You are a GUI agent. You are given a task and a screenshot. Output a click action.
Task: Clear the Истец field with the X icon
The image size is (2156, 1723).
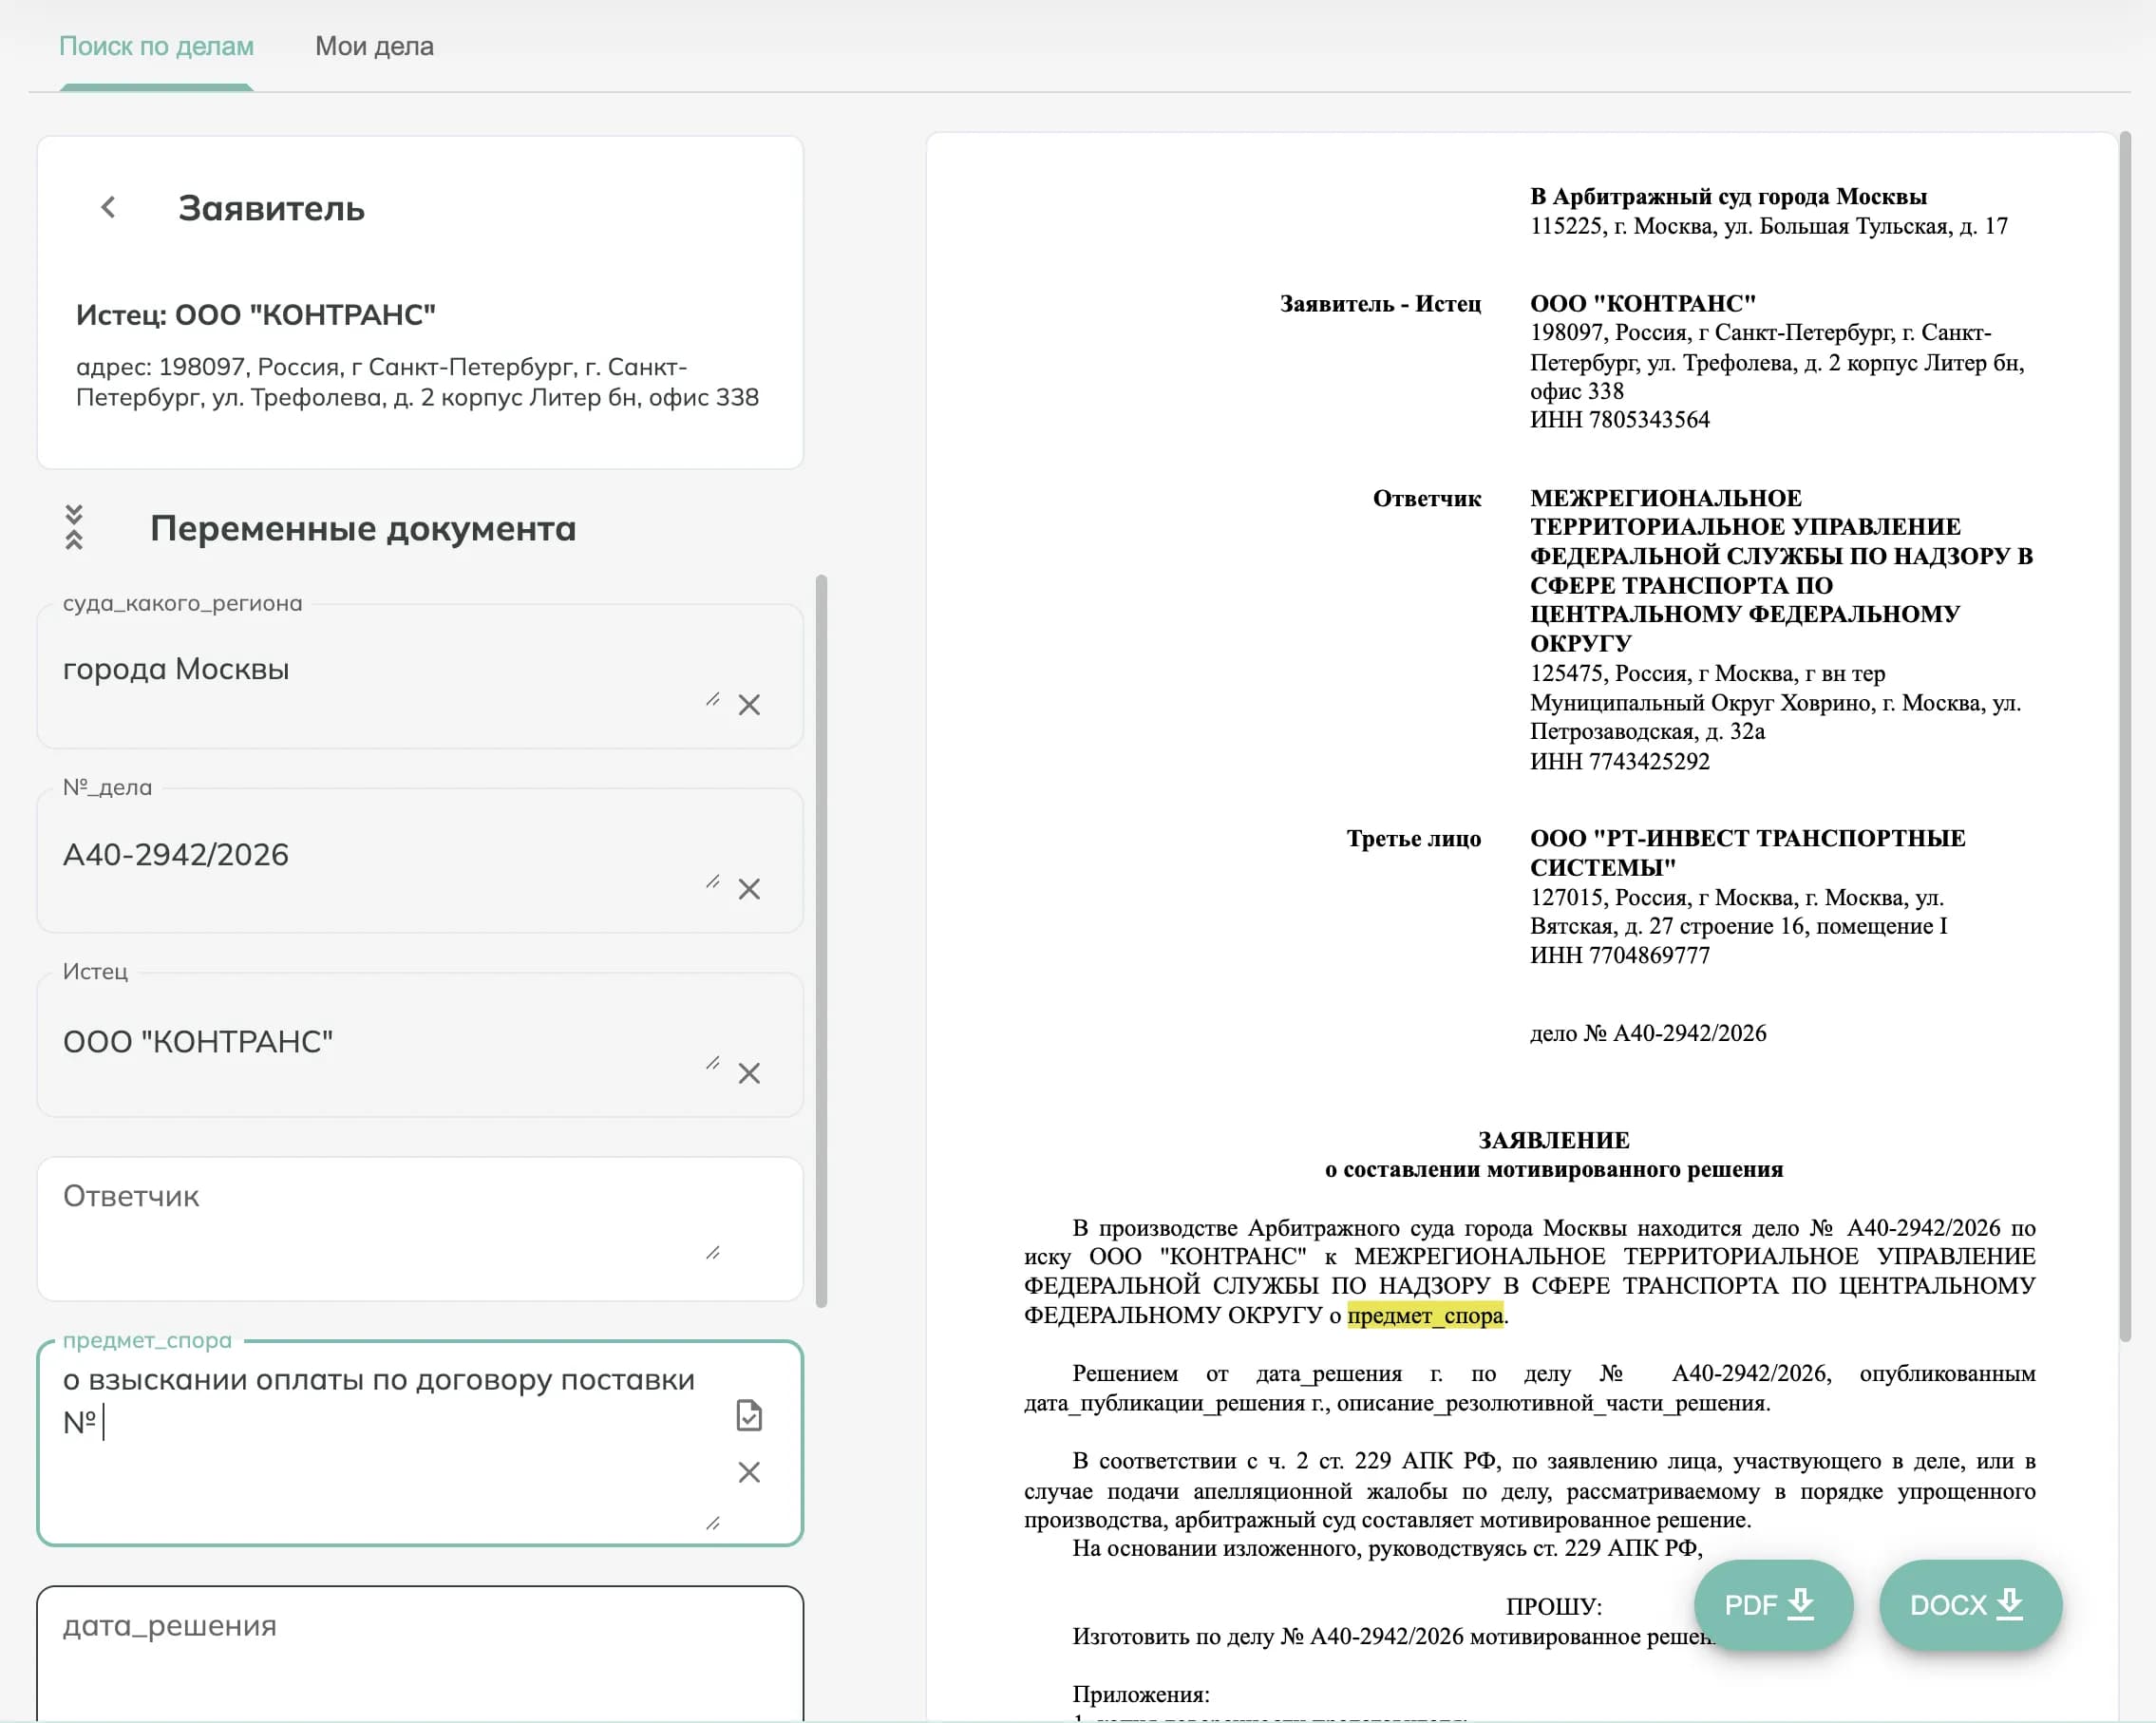point(750,1074)
